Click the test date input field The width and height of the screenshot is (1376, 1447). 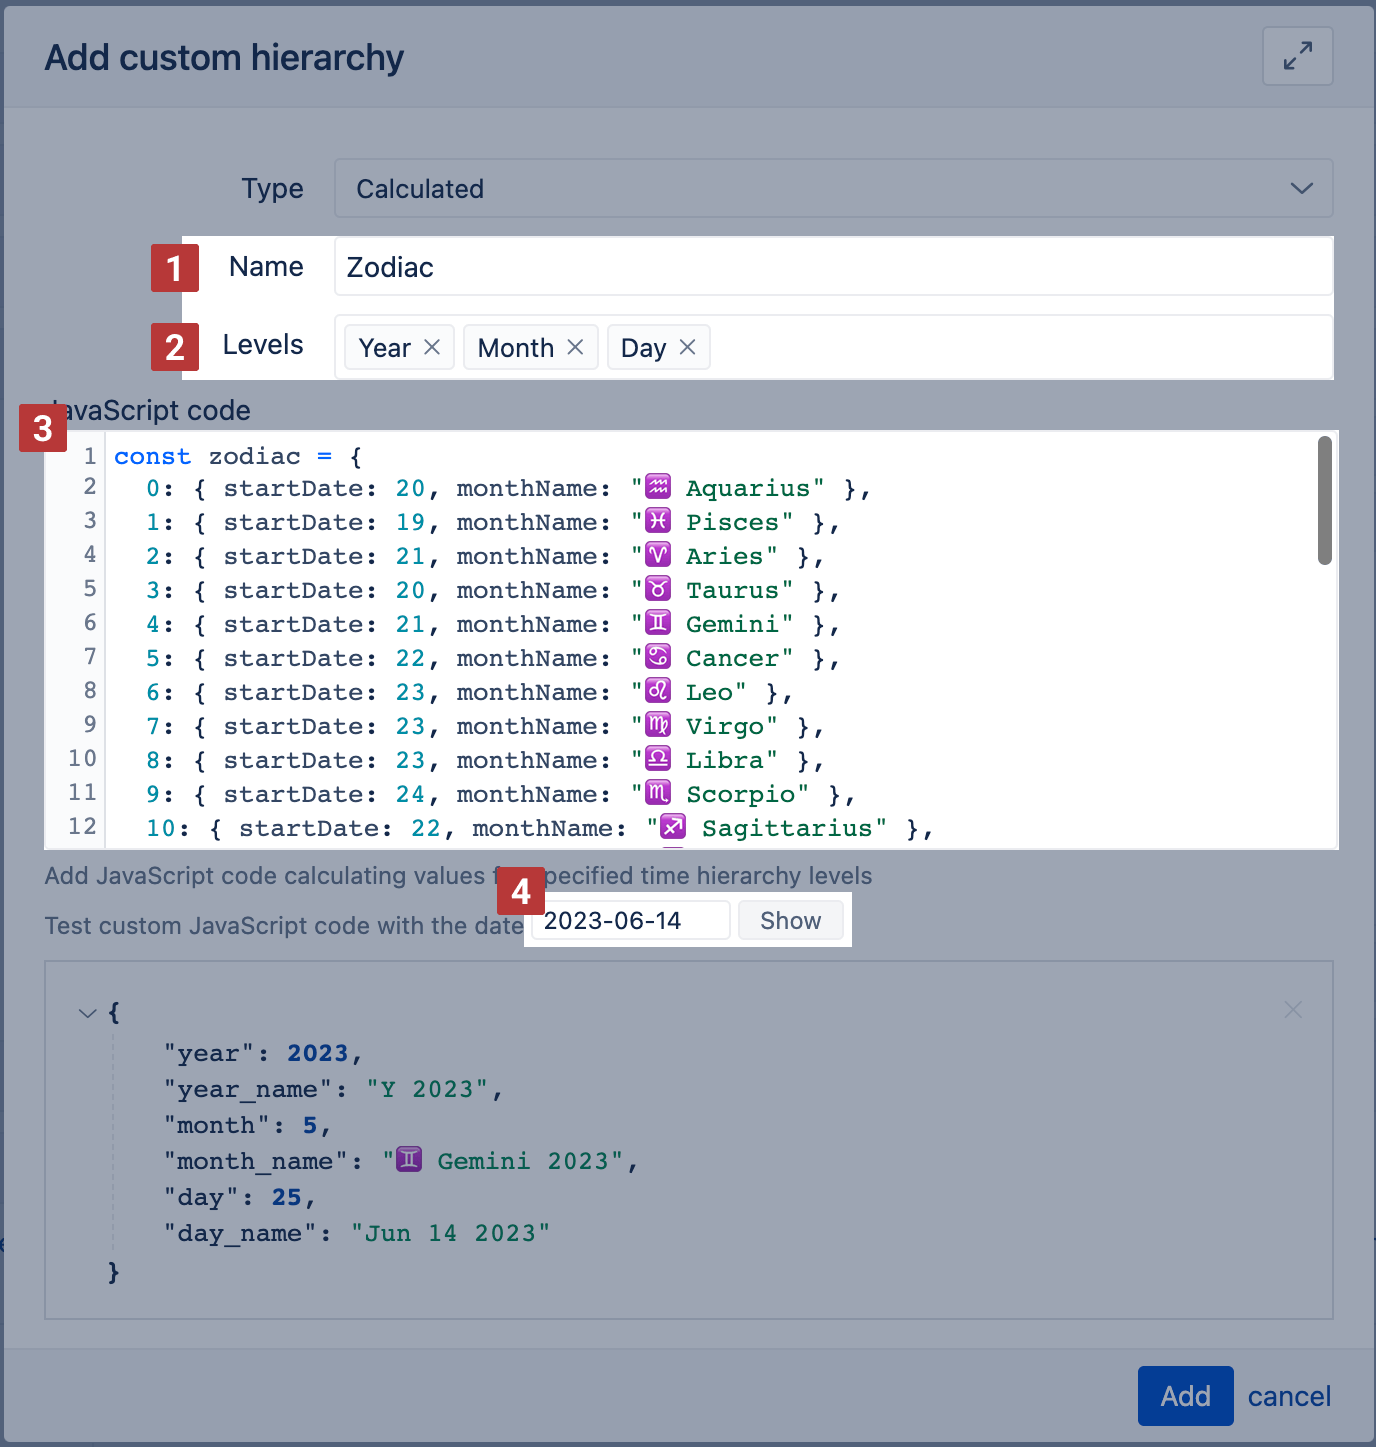[630, 920]
